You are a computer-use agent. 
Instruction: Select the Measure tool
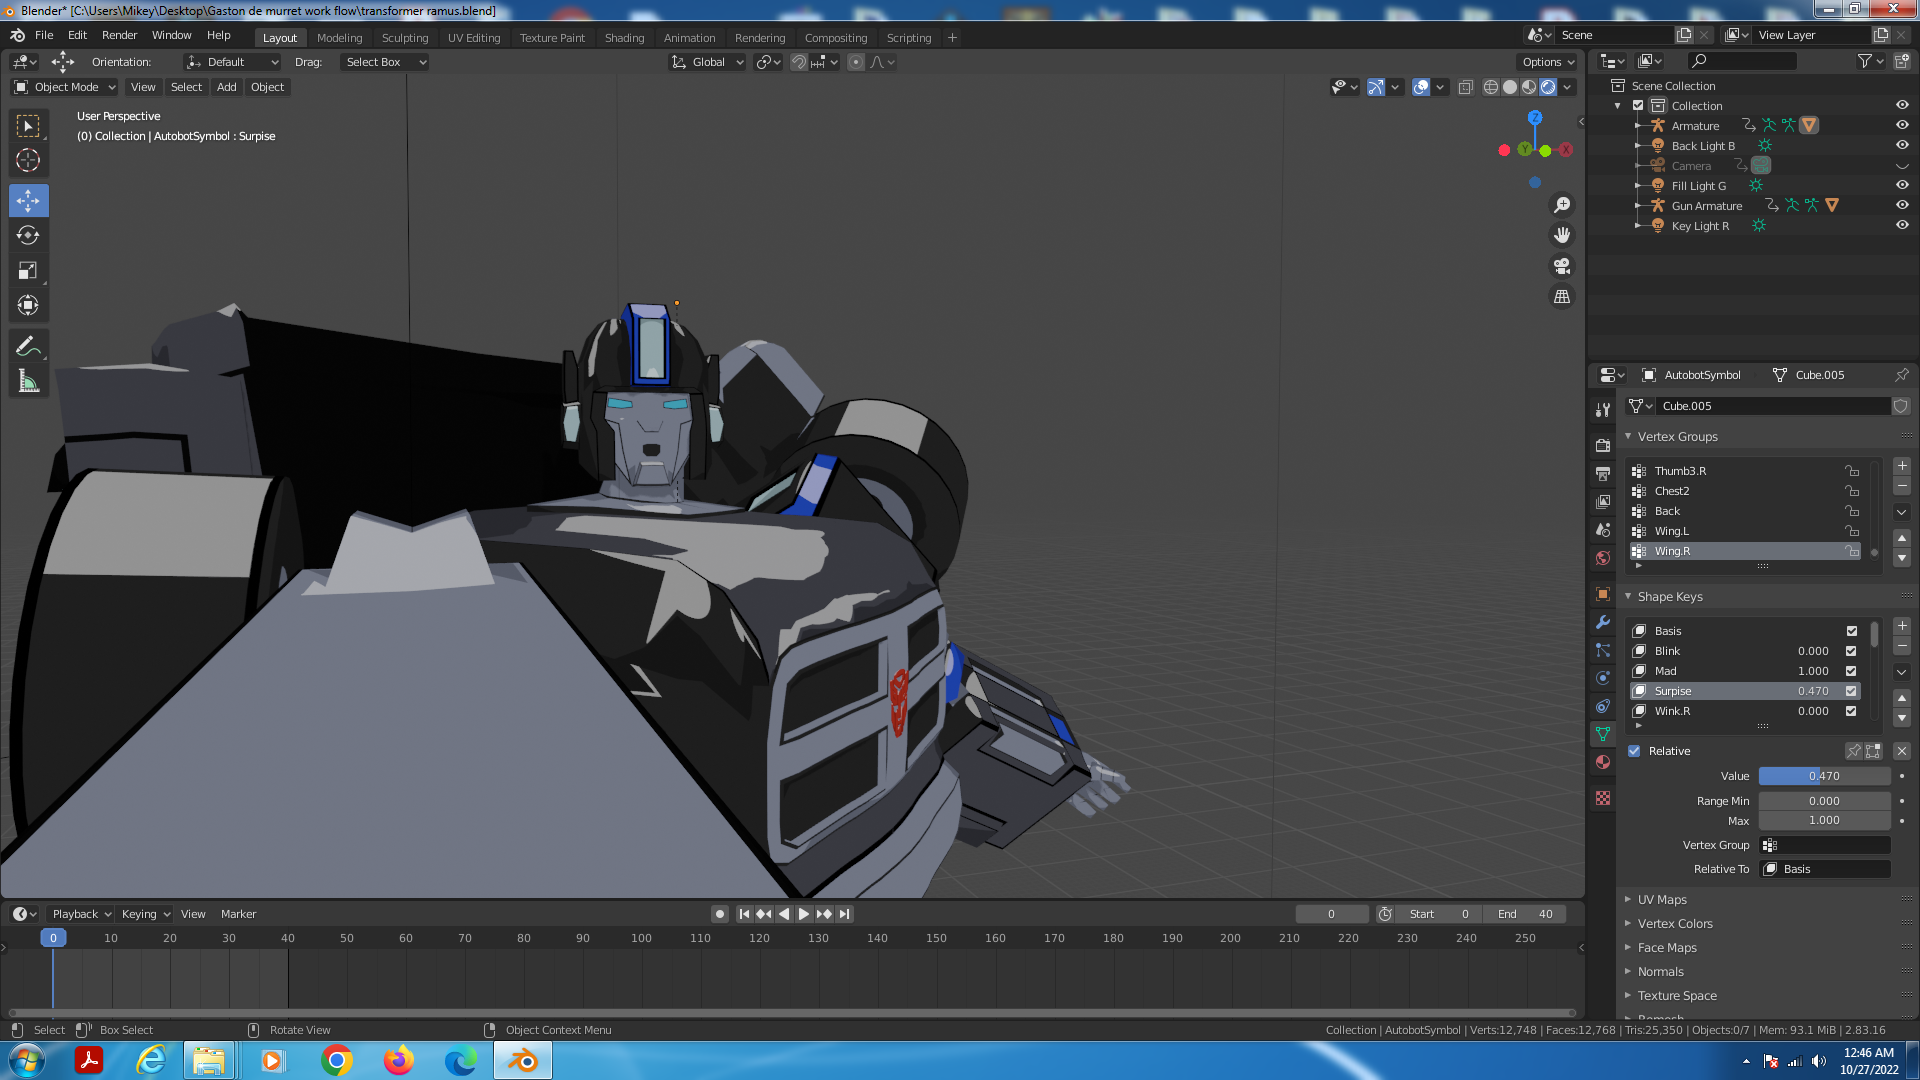click(28, 381)
